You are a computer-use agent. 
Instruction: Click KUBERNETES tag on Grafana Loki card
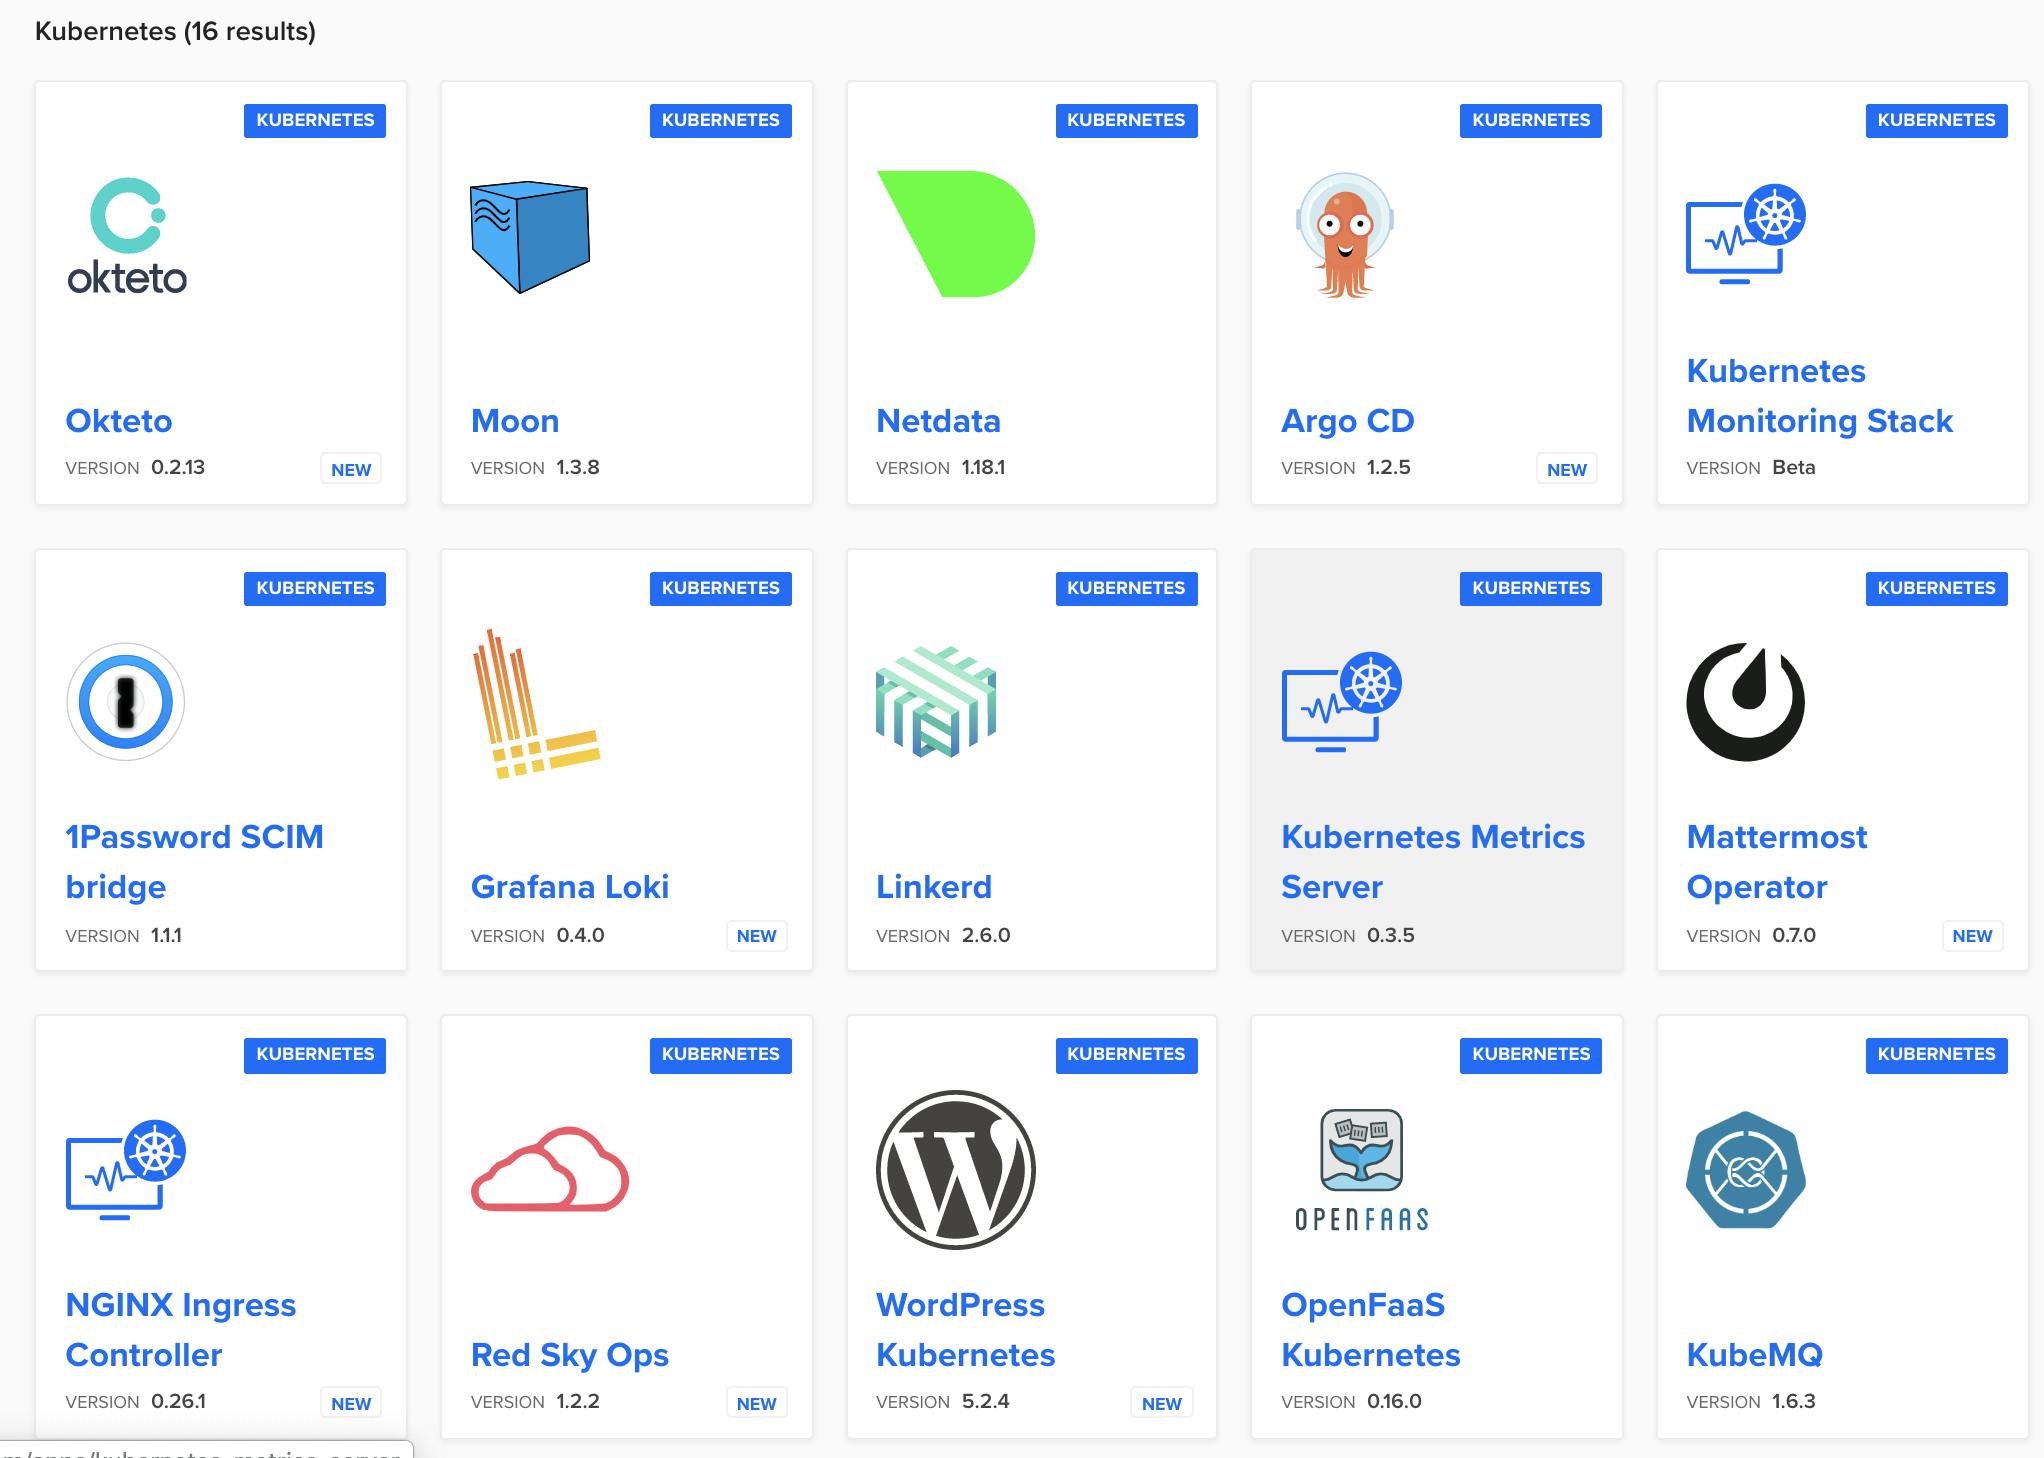[721, 588]
